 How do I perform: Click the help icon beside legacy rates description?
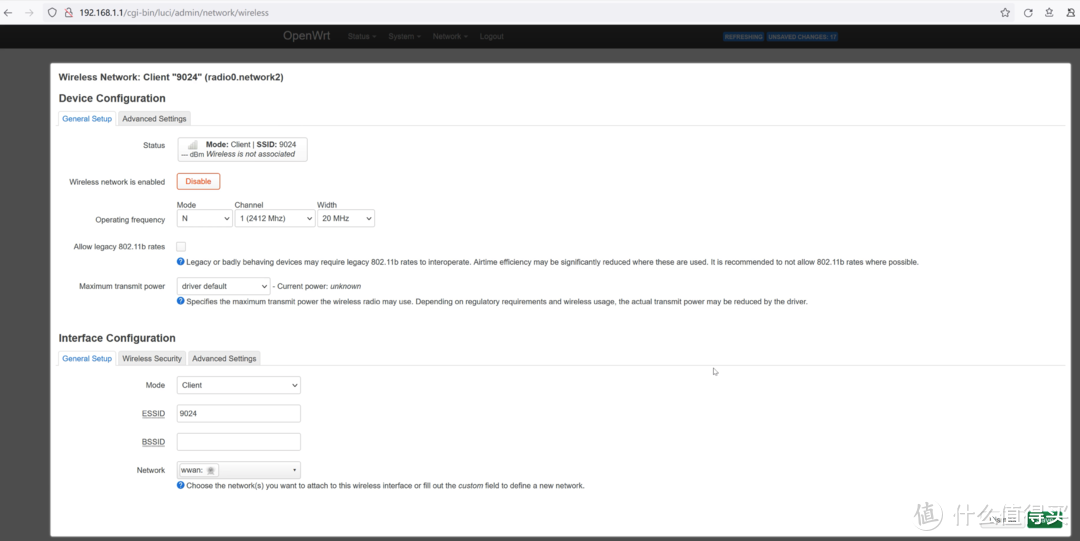[x=180, y=261]
